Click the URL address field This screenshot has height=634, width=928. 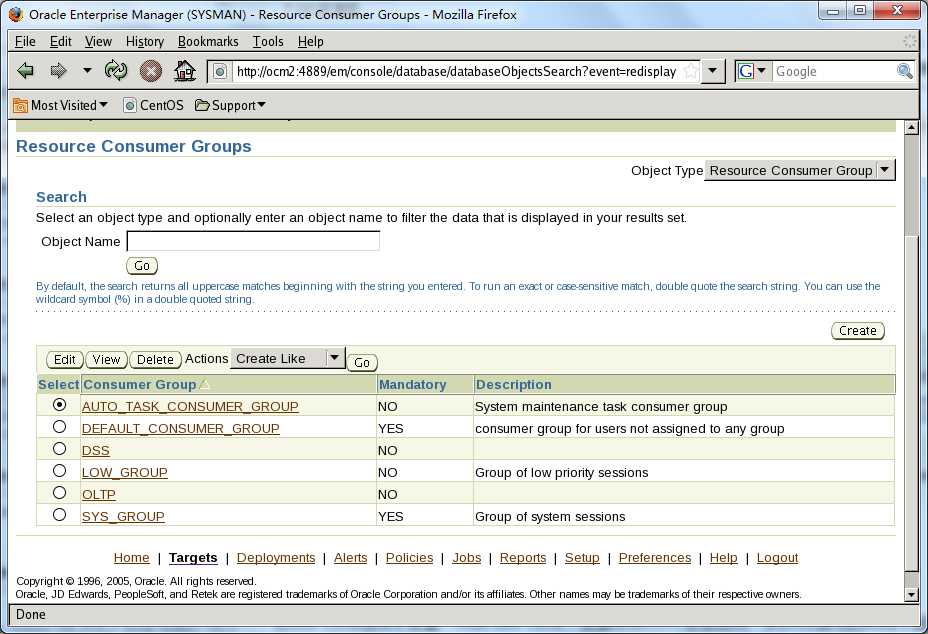456,72
